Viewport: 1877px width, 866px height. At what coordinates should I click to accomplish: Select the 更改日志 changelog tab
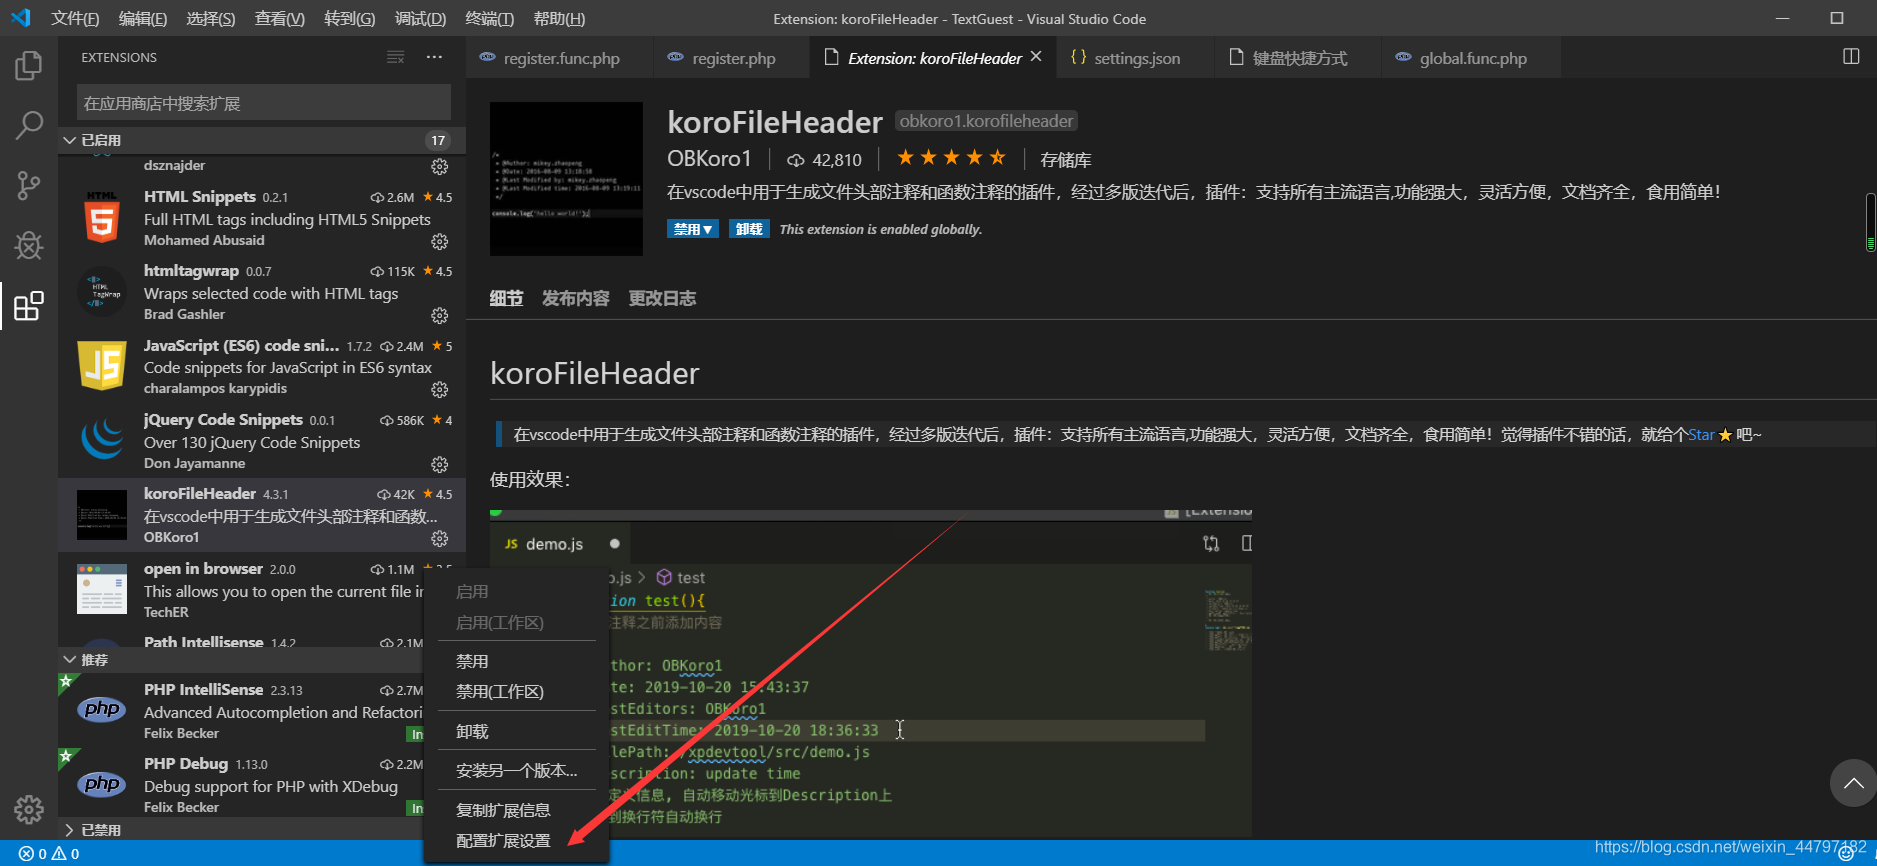pos(662,298)
